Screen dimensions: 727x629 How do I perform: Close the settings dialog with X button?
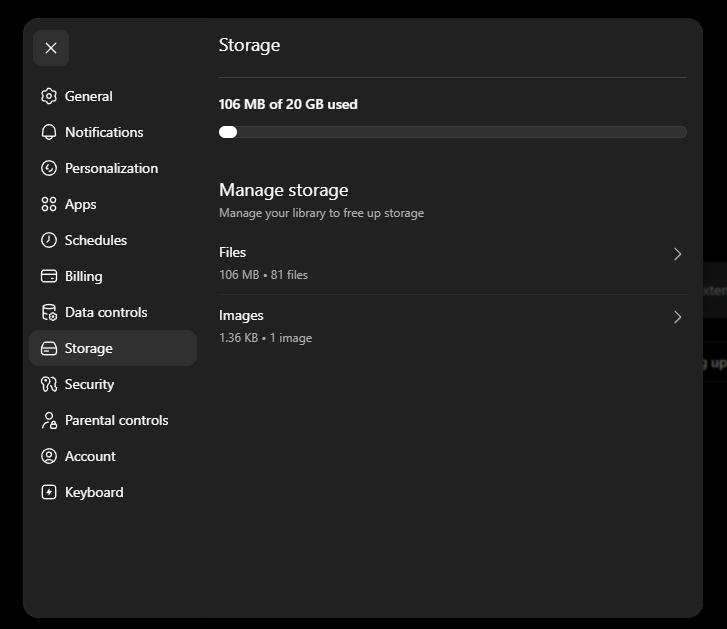(x=51, y=48)
